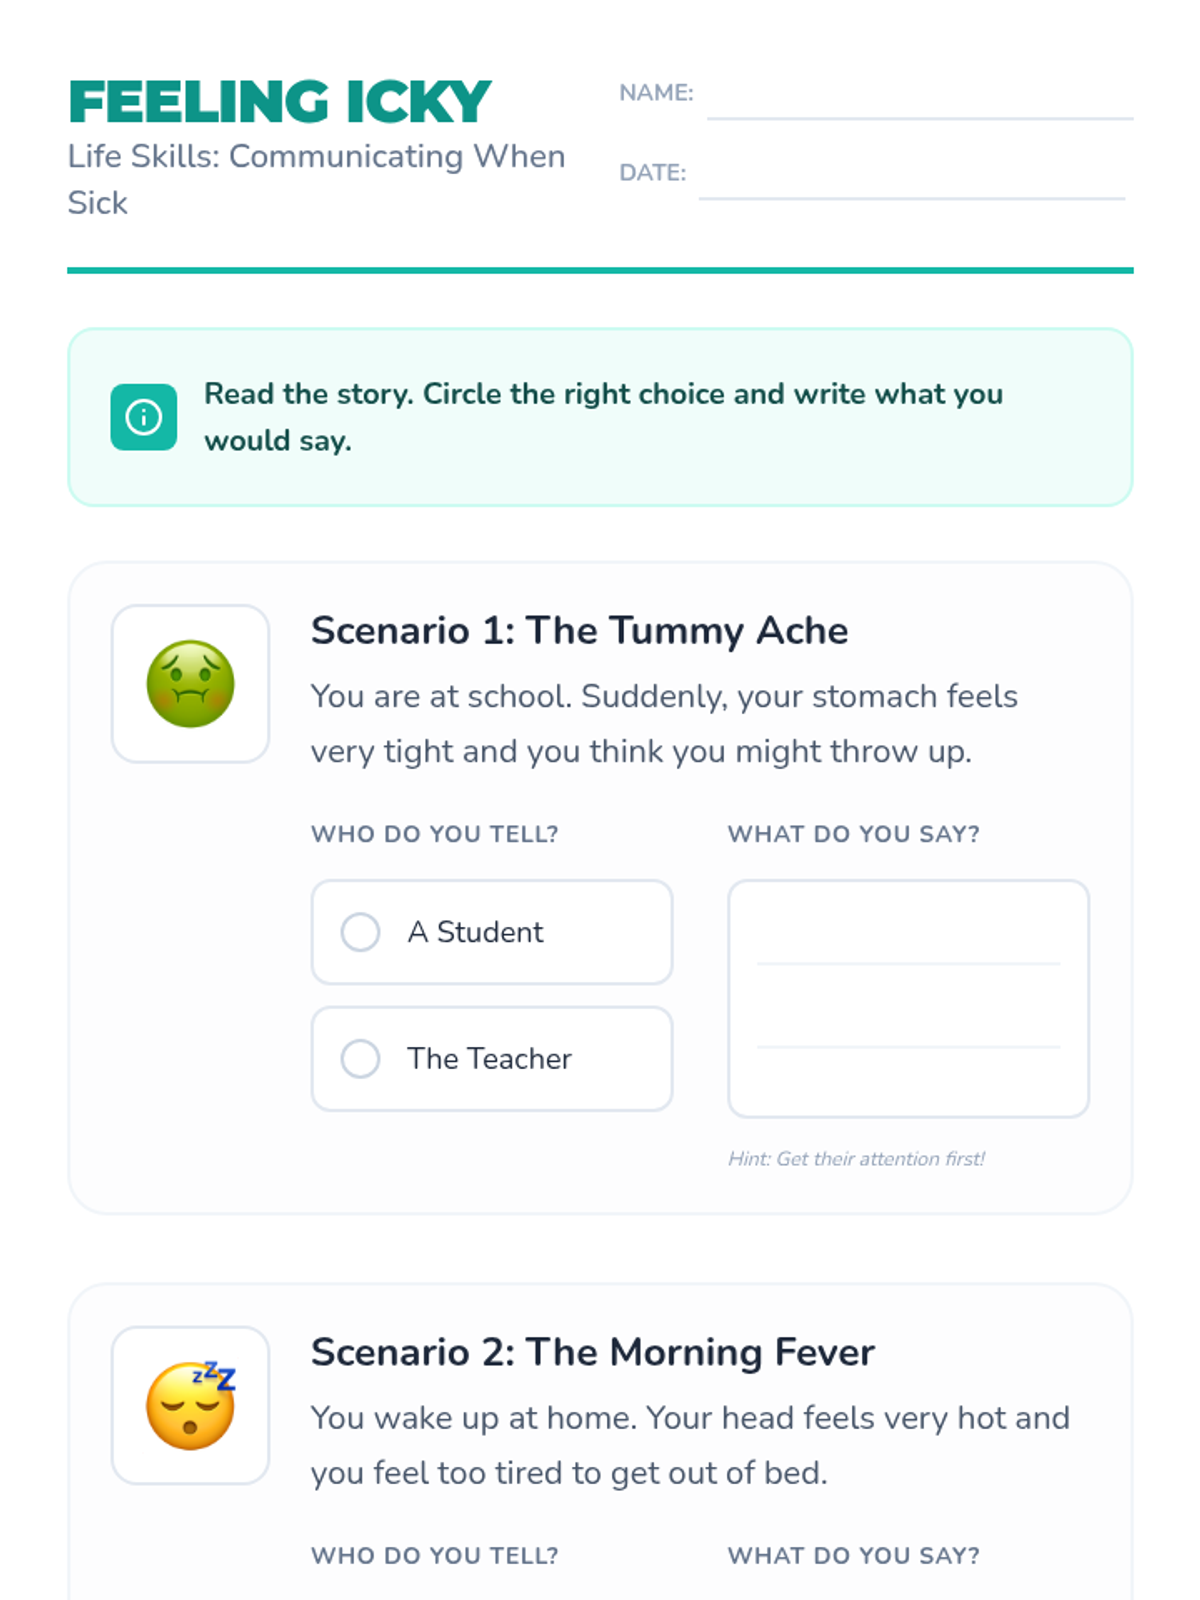1200x1600 pixels.
Task: Click the info icon in instructions banner
Action: click(143, 417)
